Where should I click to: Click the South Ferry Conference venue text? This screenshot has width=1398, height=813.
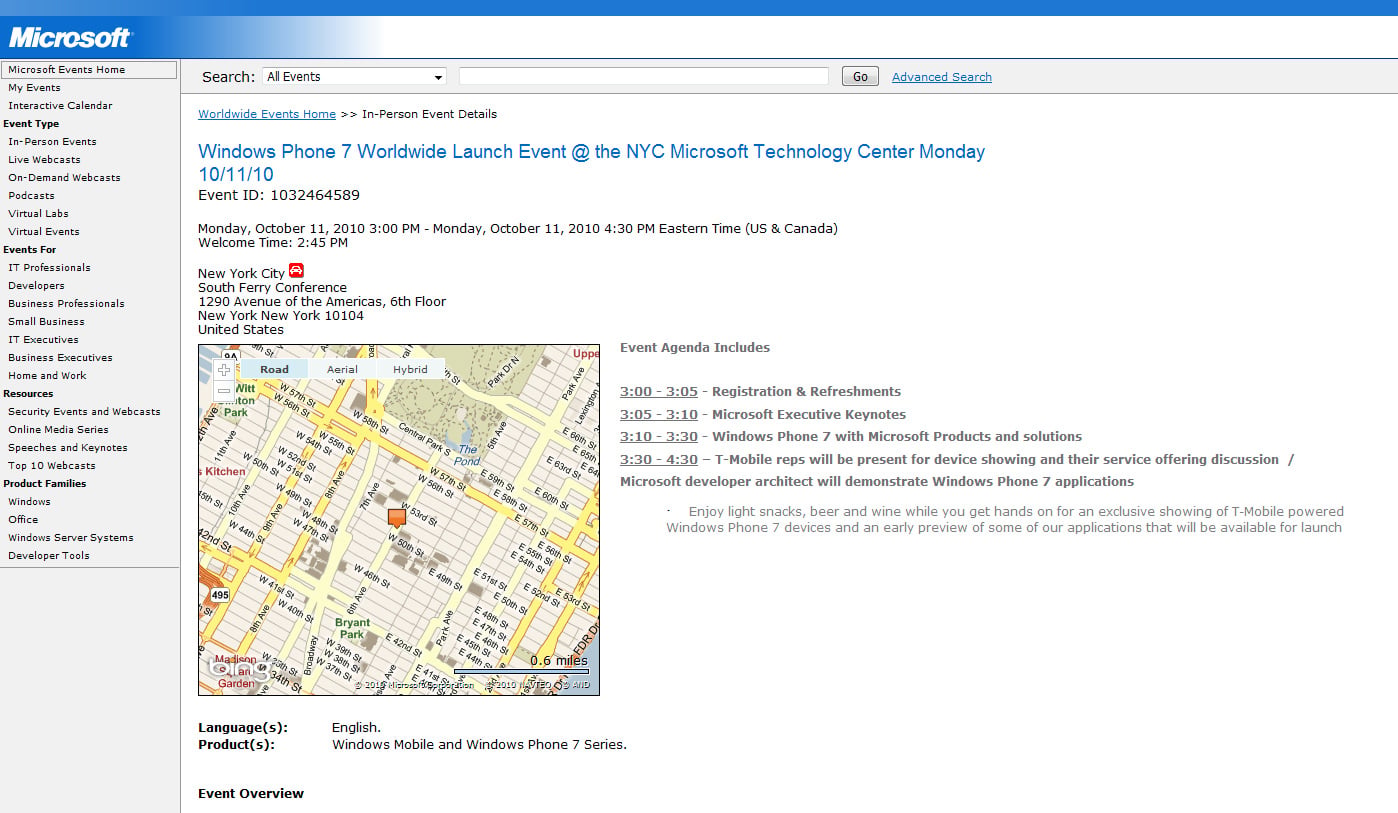click(x=272, y=288)
